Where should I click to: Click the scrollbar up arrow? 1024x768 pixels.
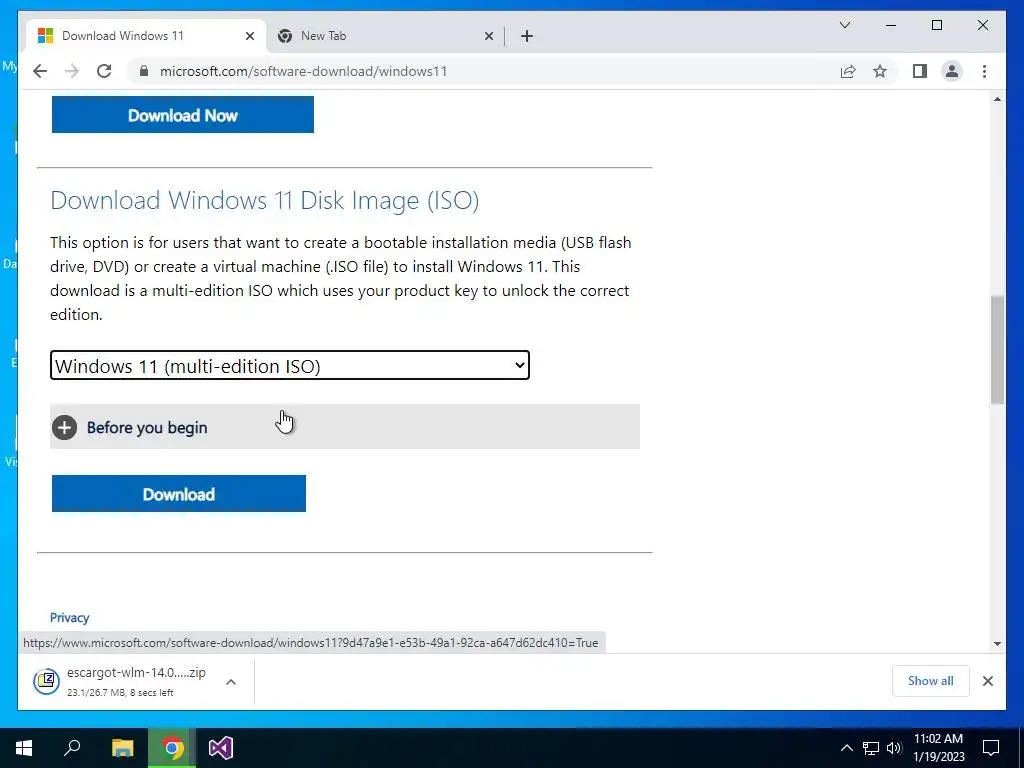(x=997, y=99)
